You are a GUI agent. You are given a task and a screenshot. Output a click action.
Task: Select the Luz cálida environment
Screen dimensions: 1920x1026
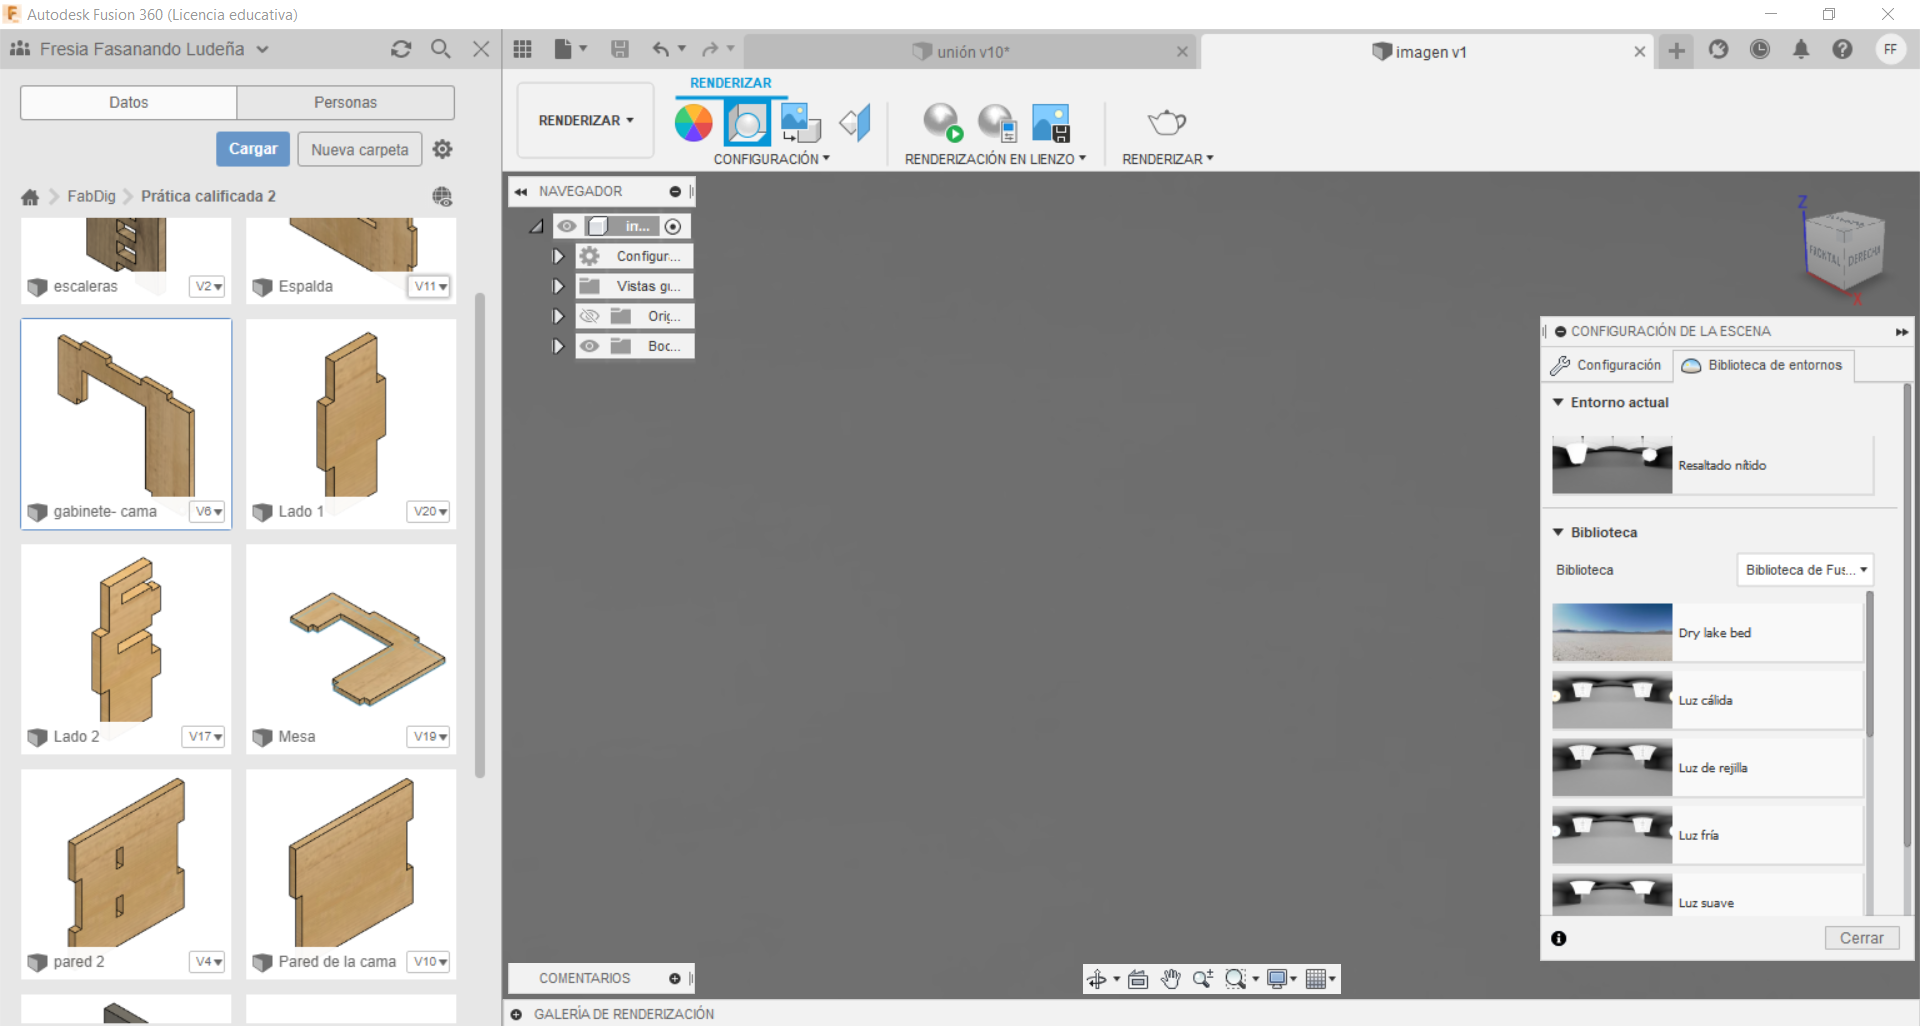(1708, 700)
